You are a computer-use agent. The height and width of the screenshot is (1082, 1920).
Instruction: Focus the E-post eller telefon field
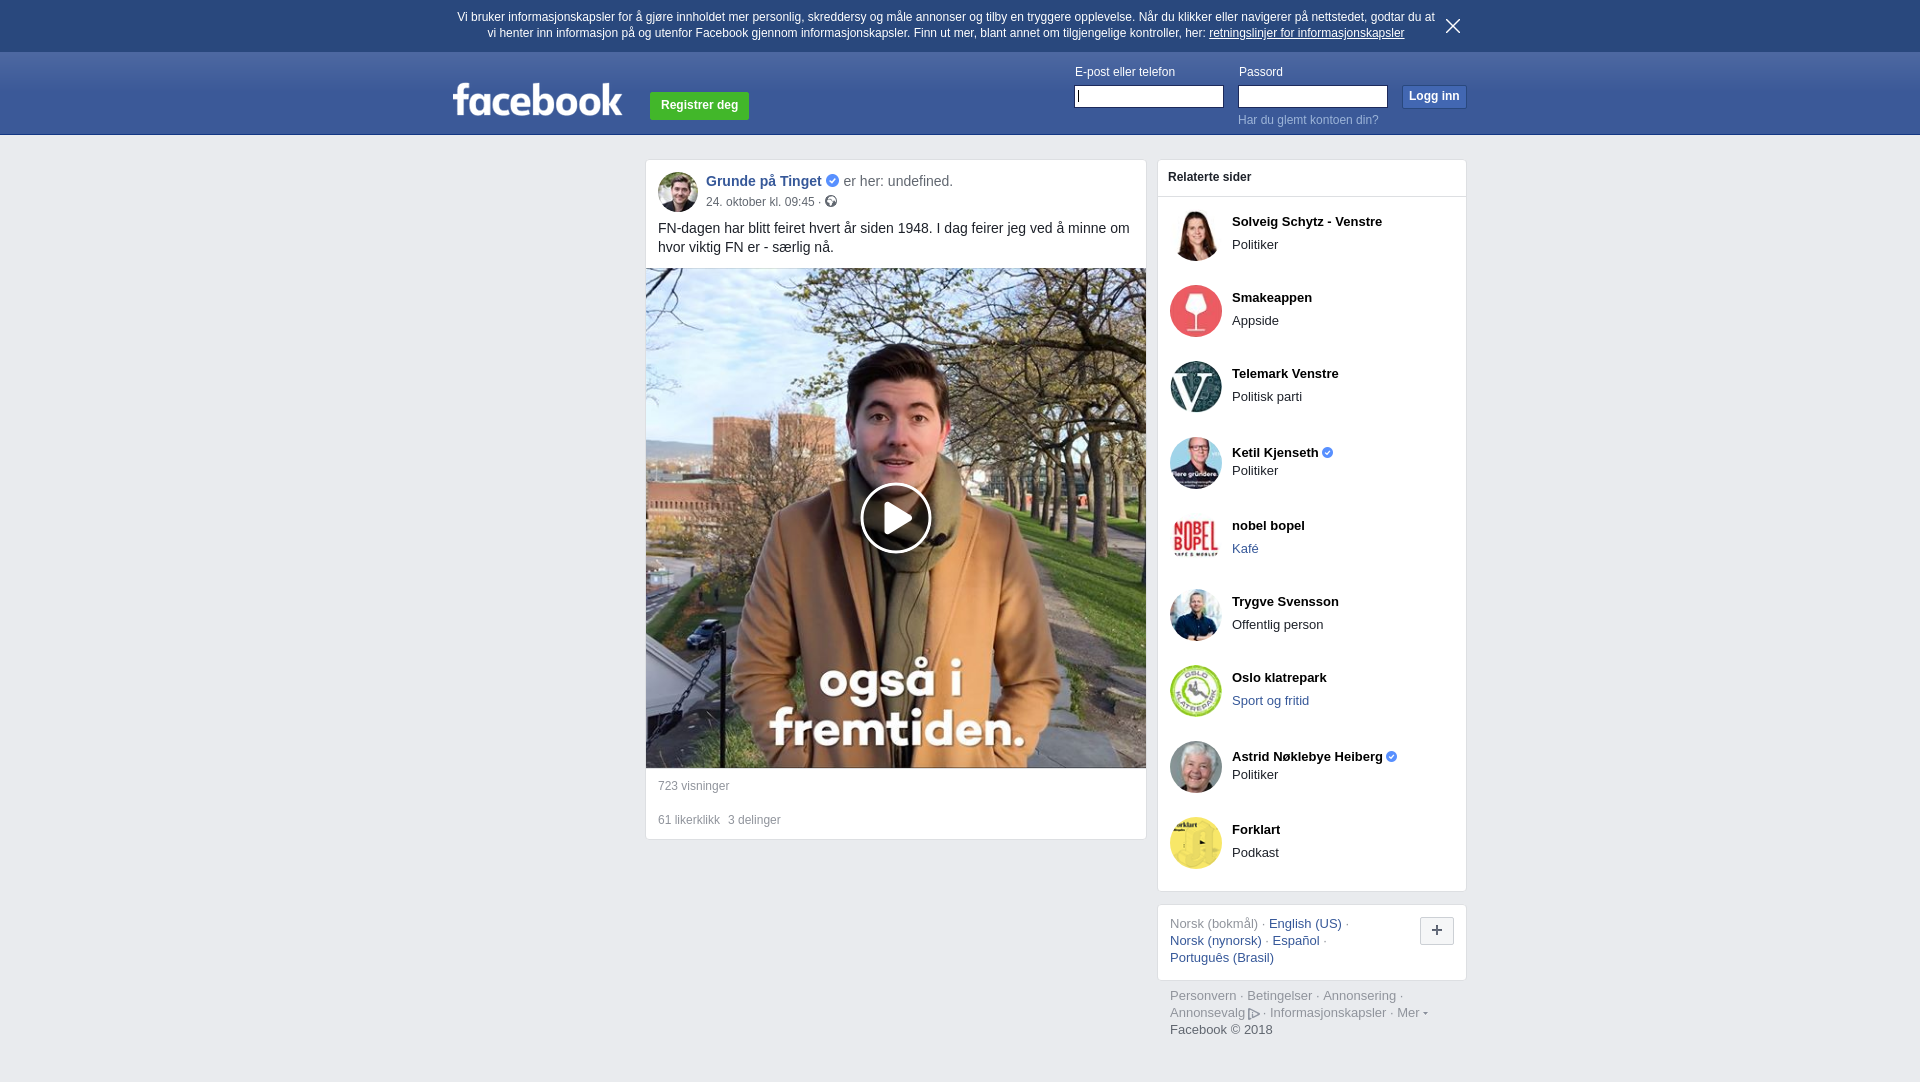pos(1149,96)
